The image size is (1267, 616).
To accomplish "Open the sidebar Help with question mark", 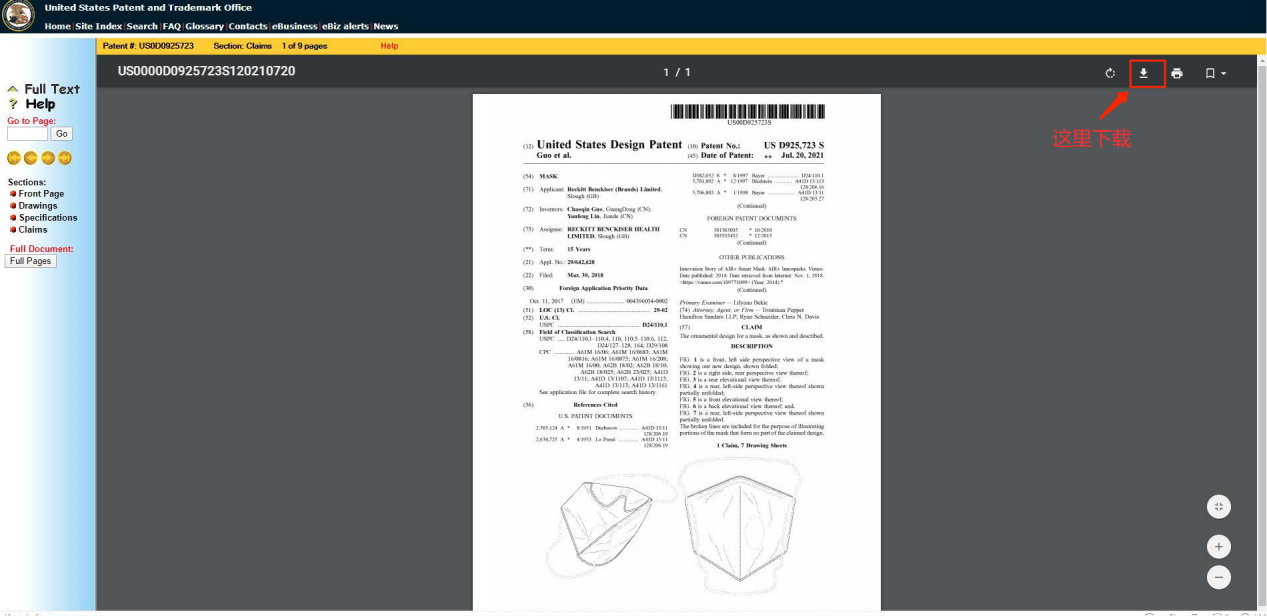I will tap(32, 104).
